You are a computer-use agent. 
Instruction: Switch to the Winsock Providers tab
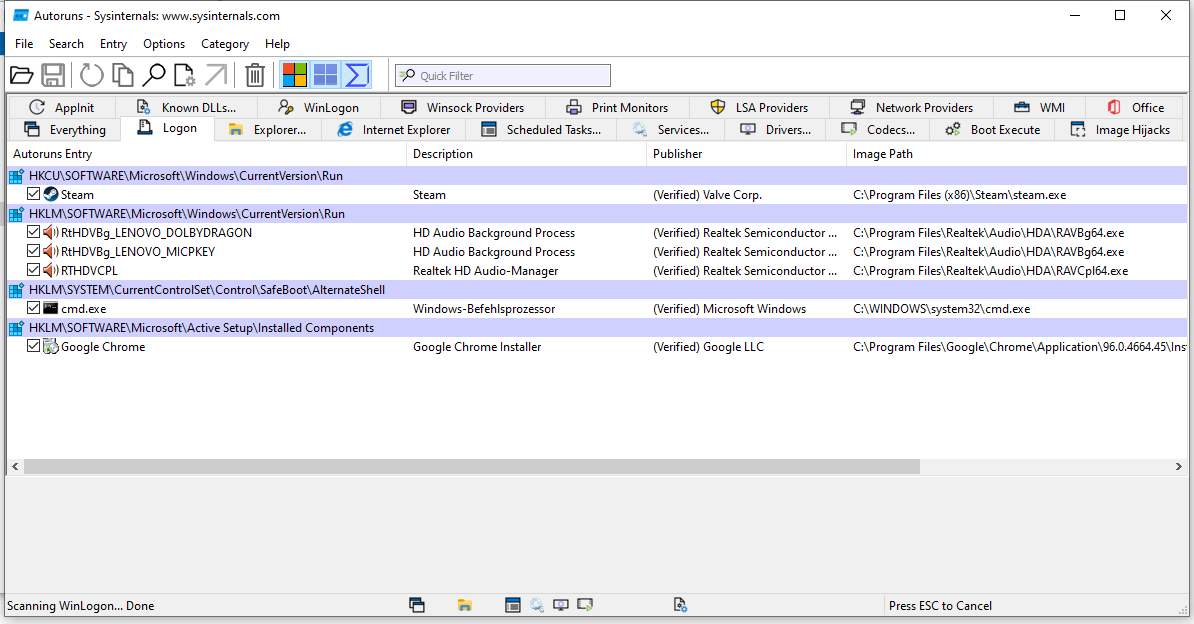462,107
